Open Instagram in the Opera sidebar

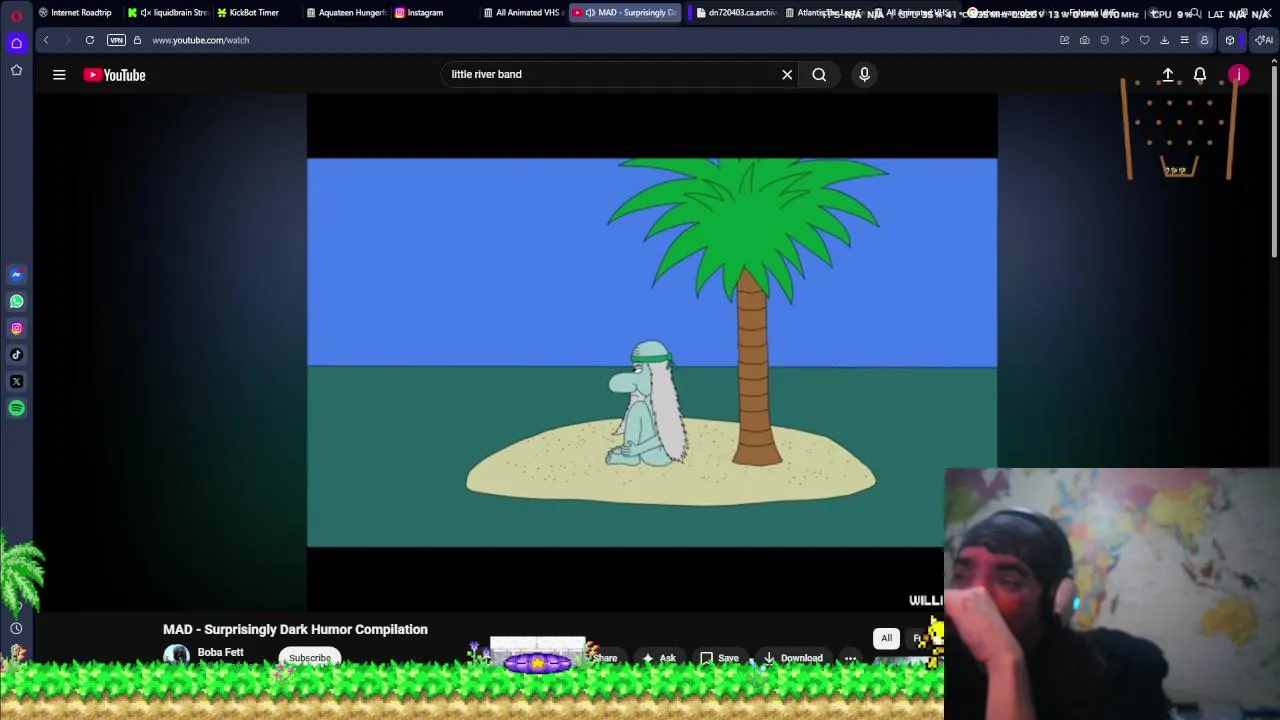[16, 328]
